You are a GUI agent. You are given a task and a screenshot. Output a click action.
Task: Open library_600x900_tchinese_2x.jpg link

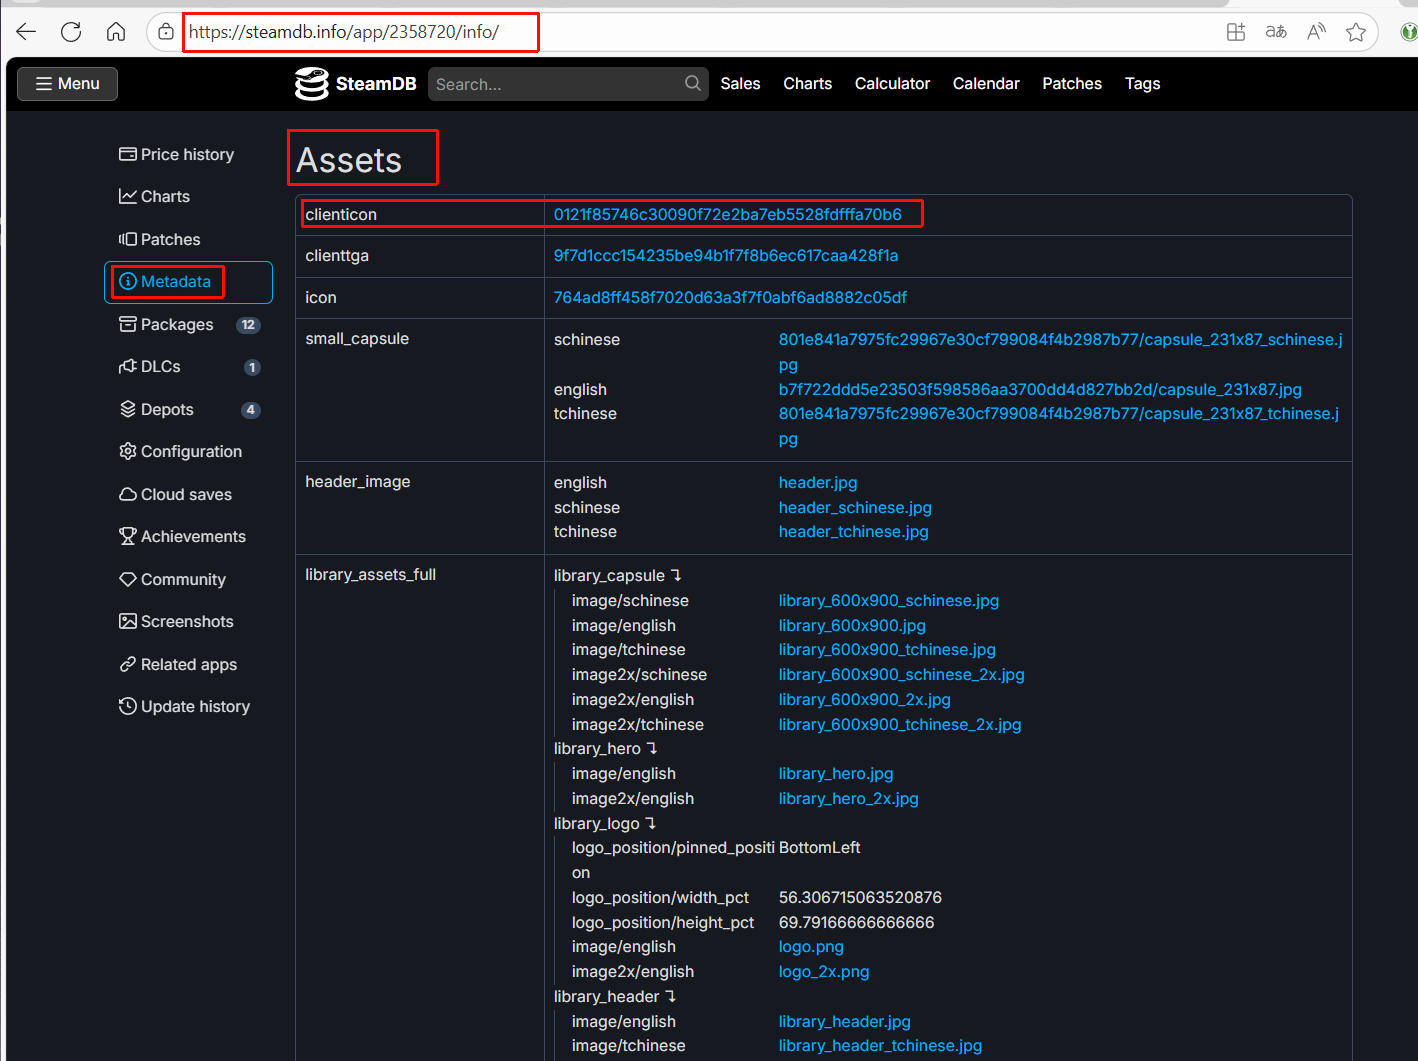tap(900, 724)
